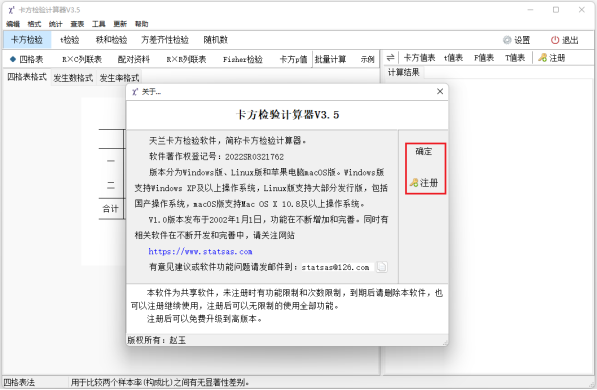
Task: Open the 统计 menu
Action: pos(56,24)
